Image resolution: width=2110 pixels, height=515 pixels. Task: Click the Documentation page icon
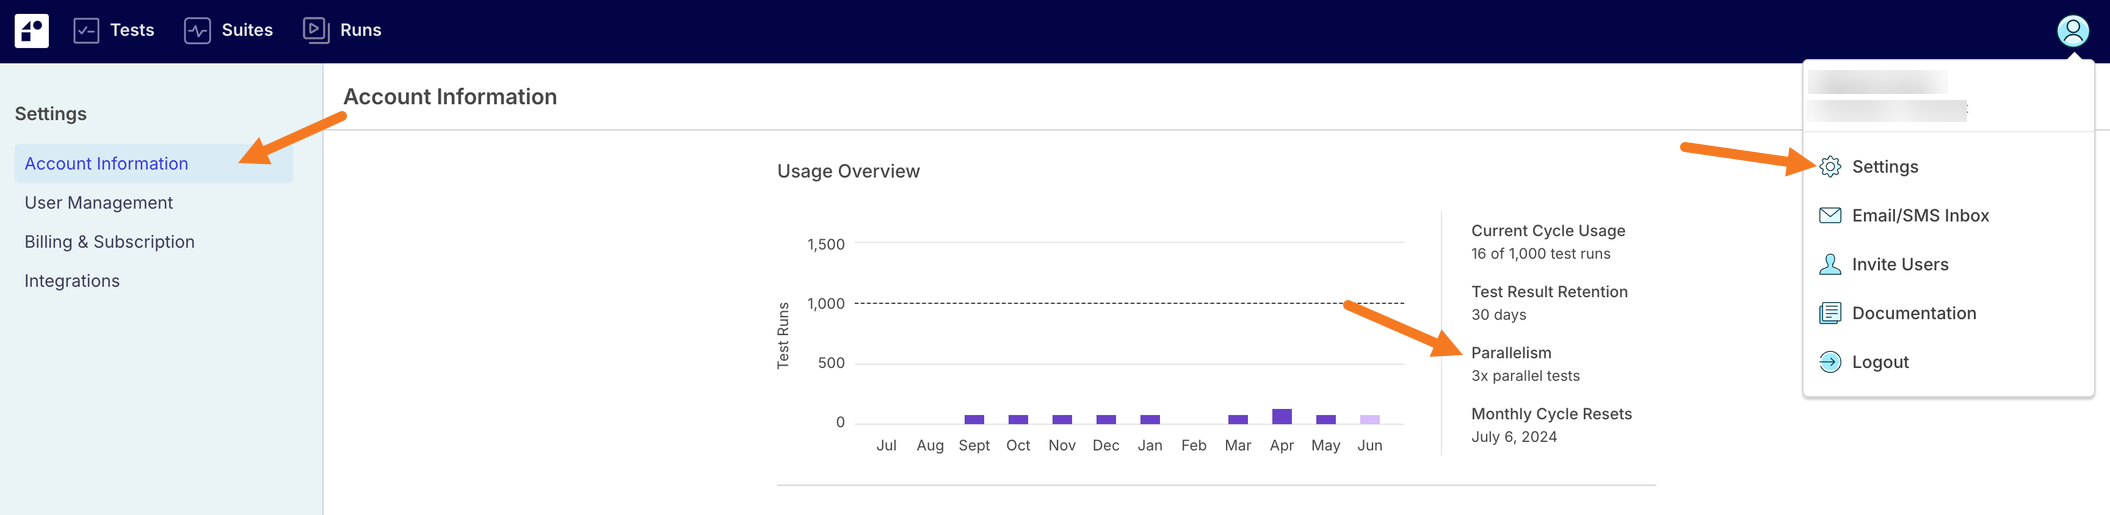coord(1830,313)
